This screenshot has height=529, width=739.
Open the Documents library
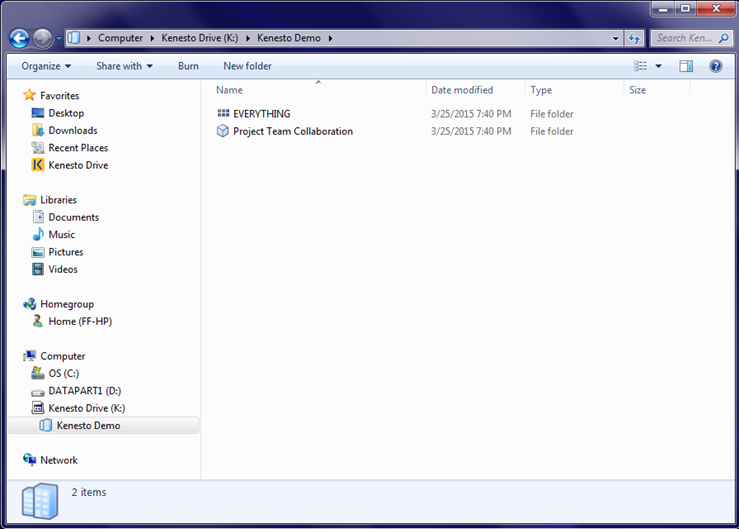point(74,217)
